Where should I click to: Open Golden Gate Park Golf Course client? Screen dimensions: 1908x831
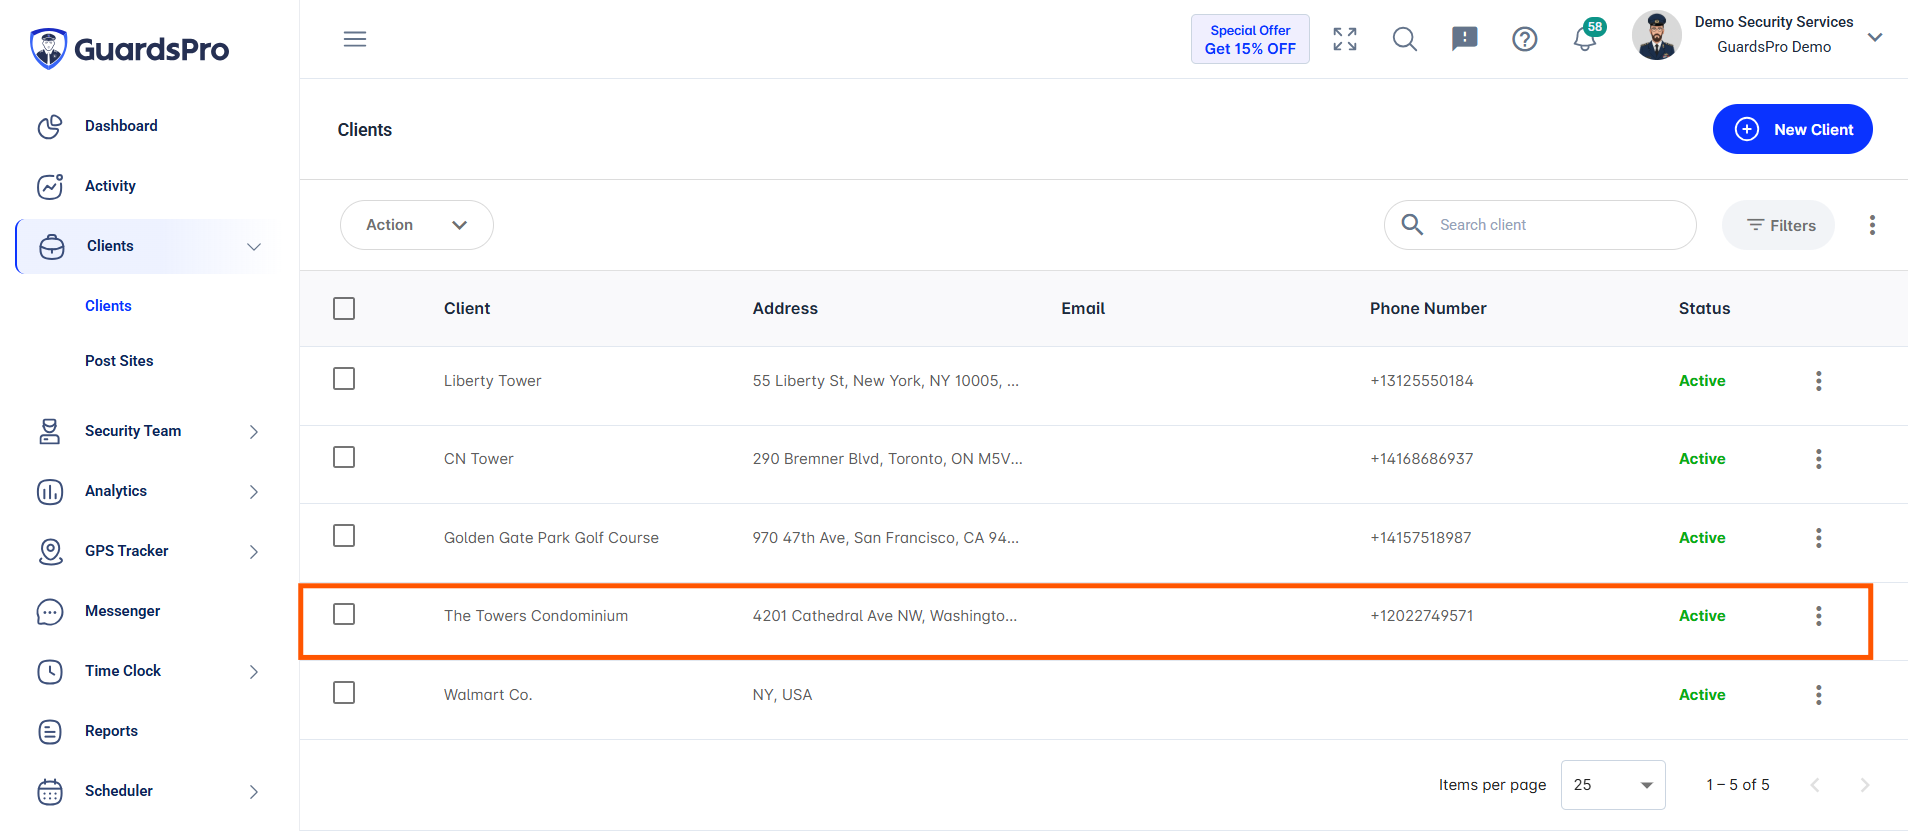coord(551,538)
